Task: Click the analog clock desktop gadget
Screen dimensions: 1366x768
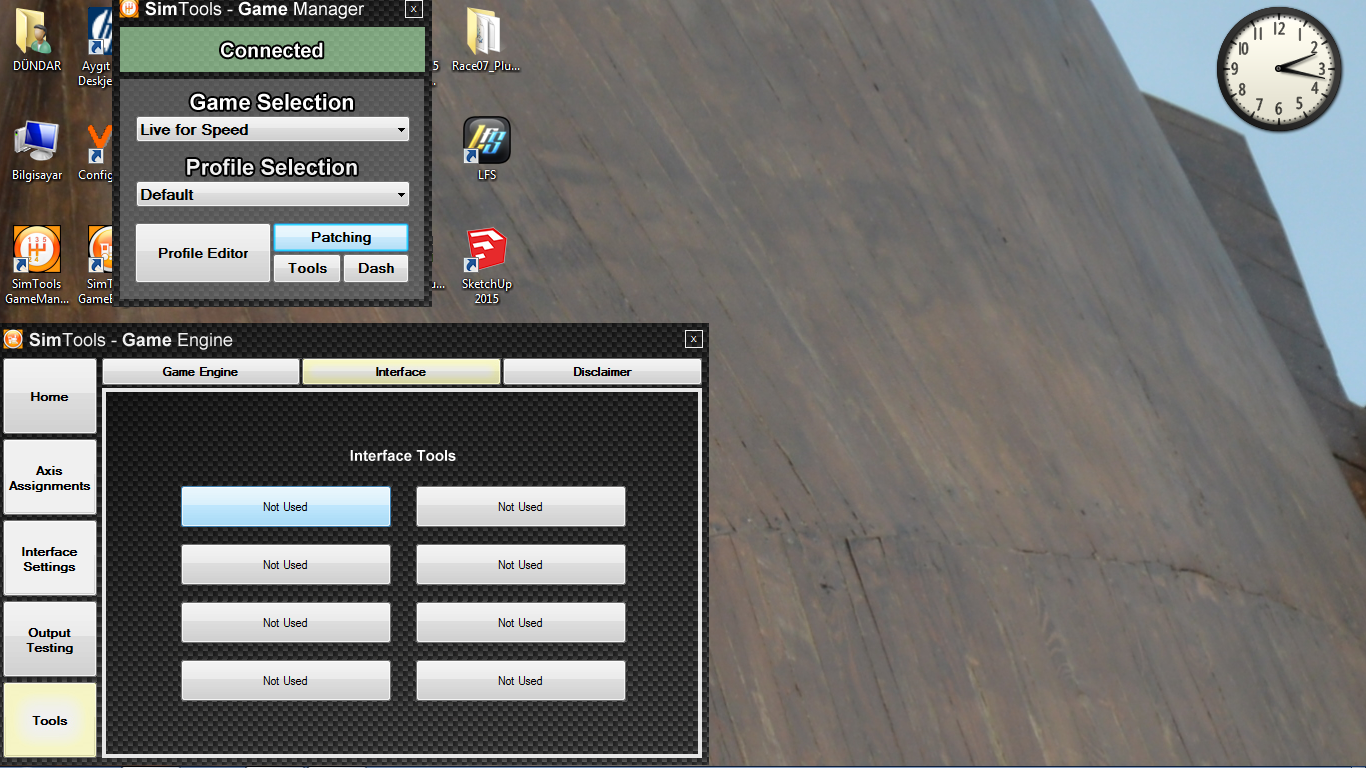Action: 1279,68
